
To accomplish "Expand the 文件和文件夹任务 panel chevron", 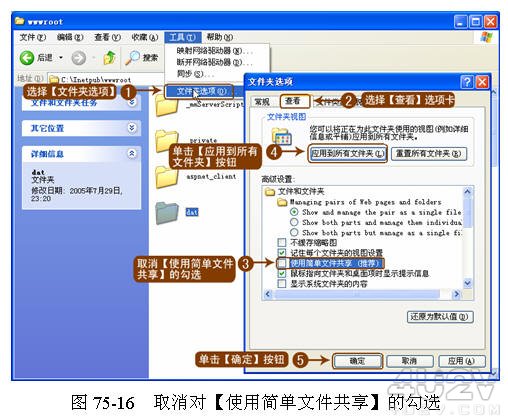I will (132, 102).
